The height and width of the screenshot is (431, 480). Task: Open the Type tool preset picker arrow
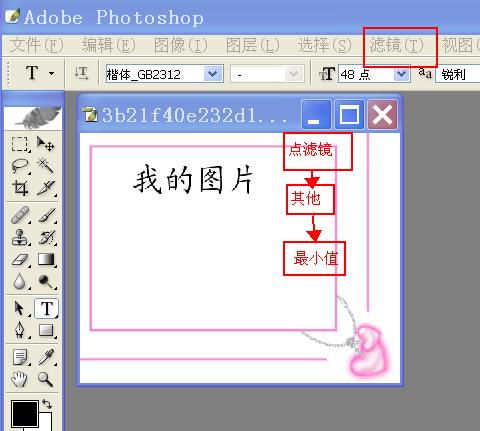point(51,73)
